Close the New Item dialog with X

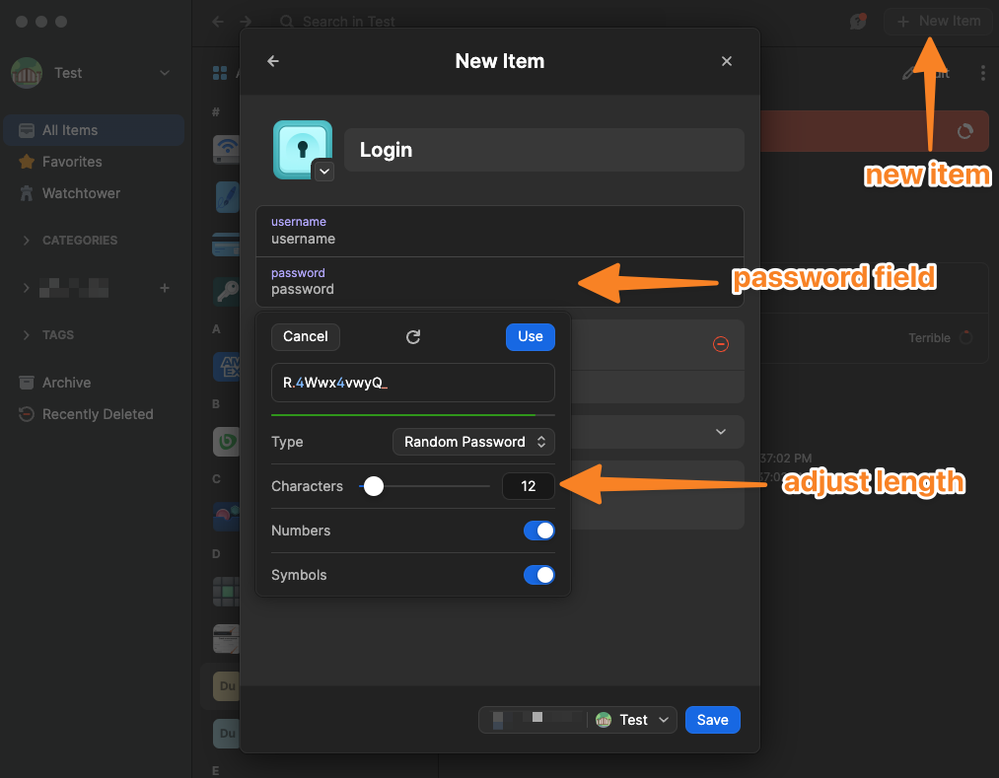tap(727, 61)
